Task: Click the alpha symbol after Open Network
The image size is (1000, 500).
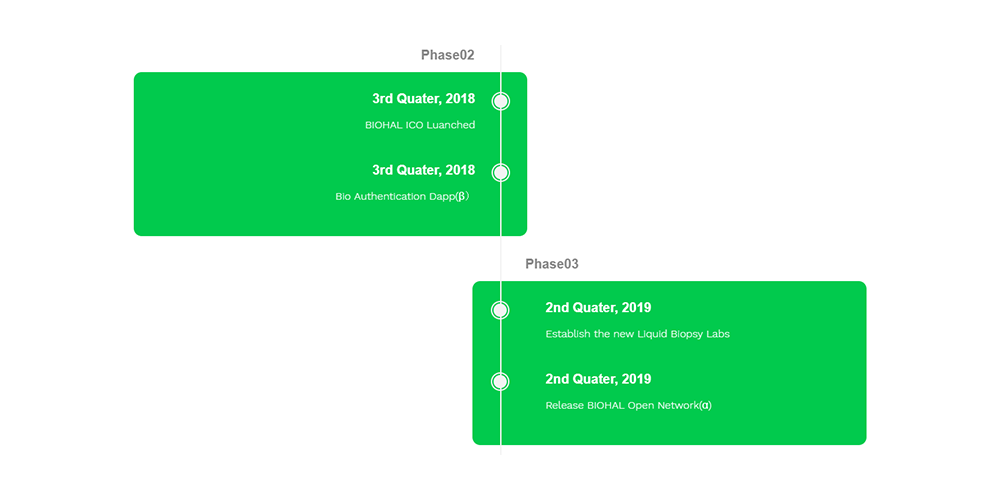Action: (x=705, y=406)
